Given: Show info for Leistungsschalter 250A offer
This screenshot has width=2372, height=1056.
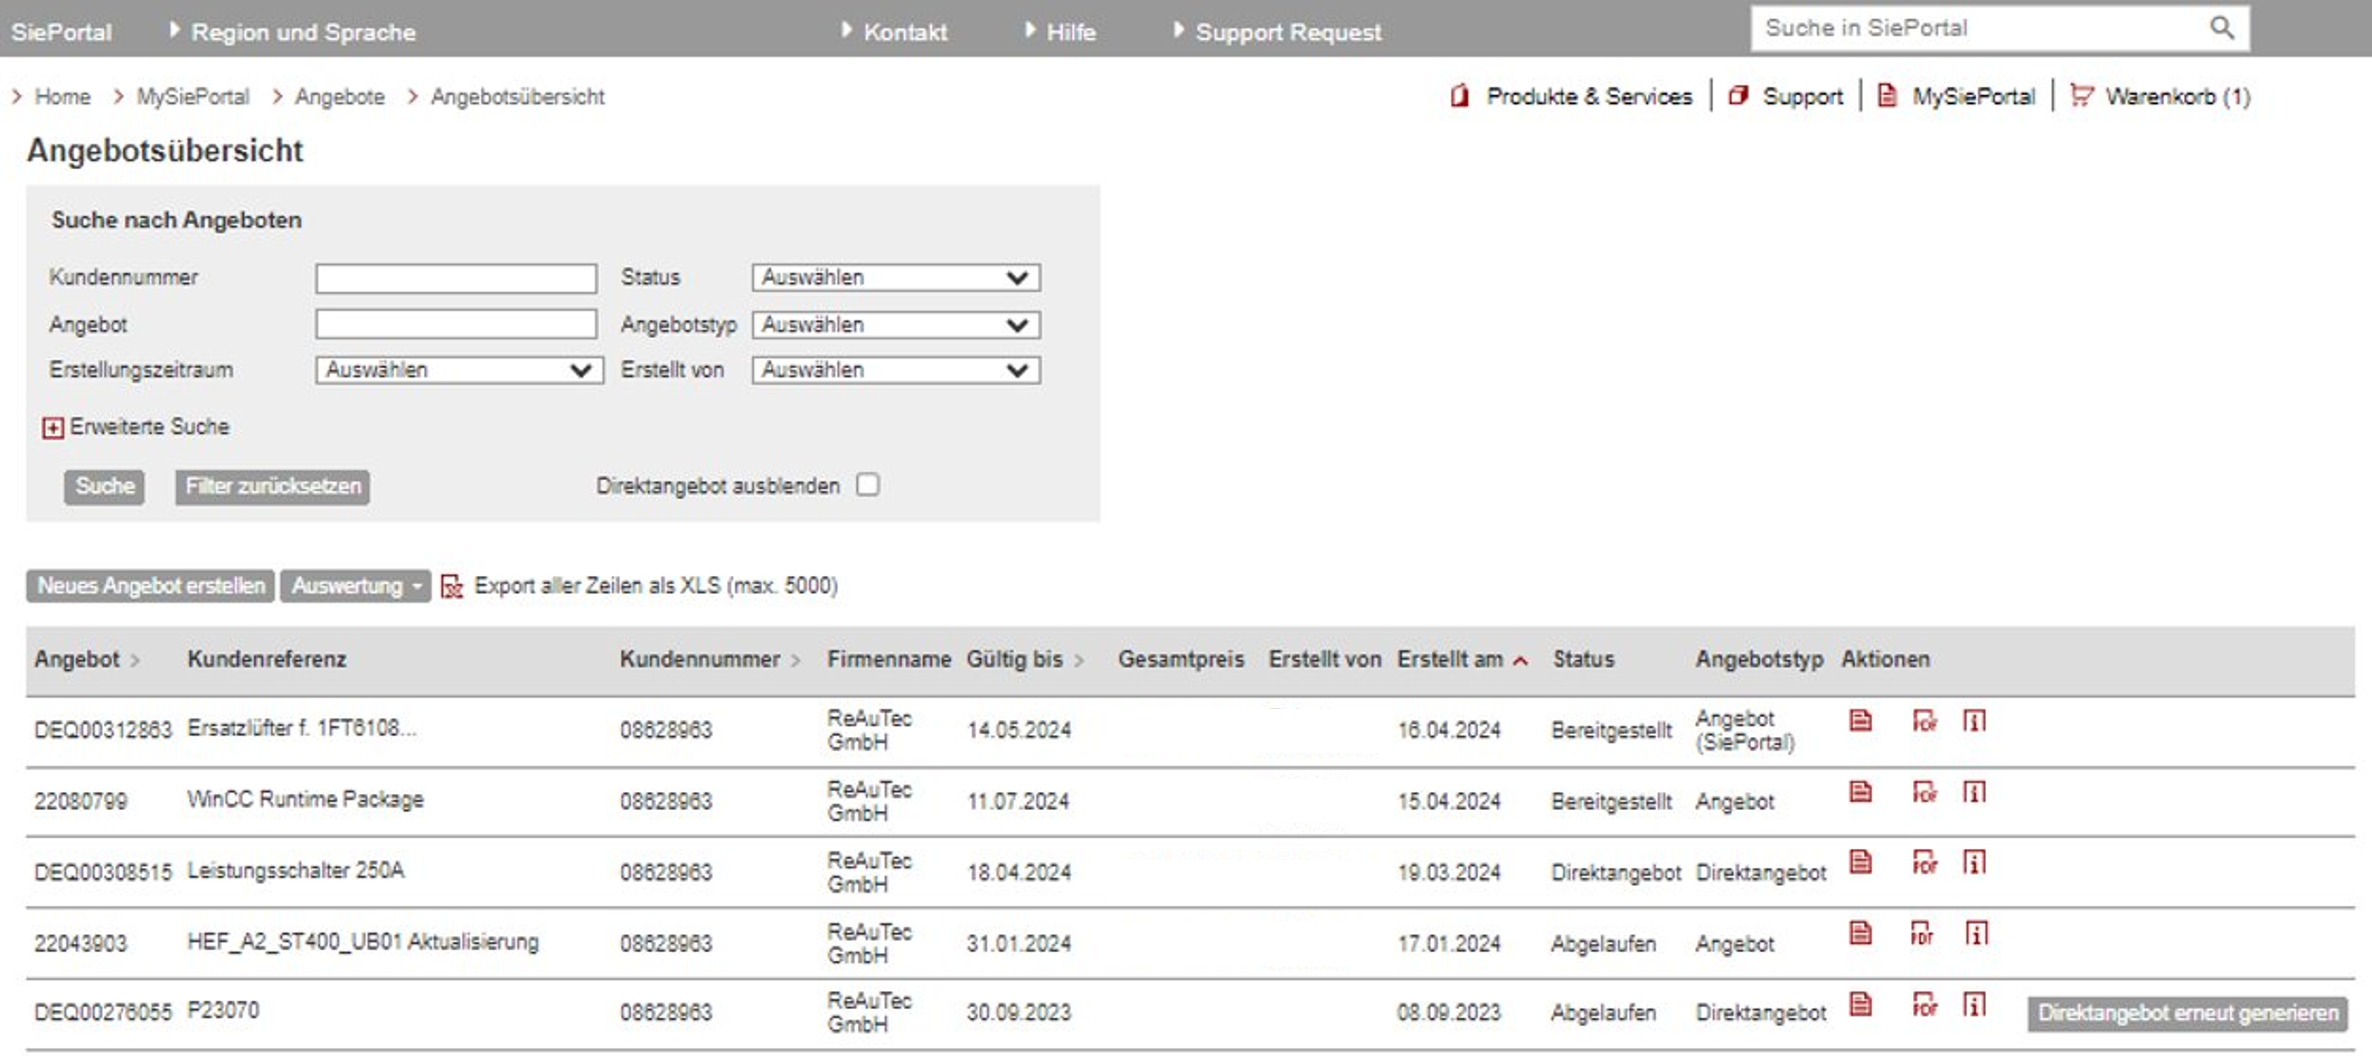Looking at the screenshot, I should coord(1974,863).
